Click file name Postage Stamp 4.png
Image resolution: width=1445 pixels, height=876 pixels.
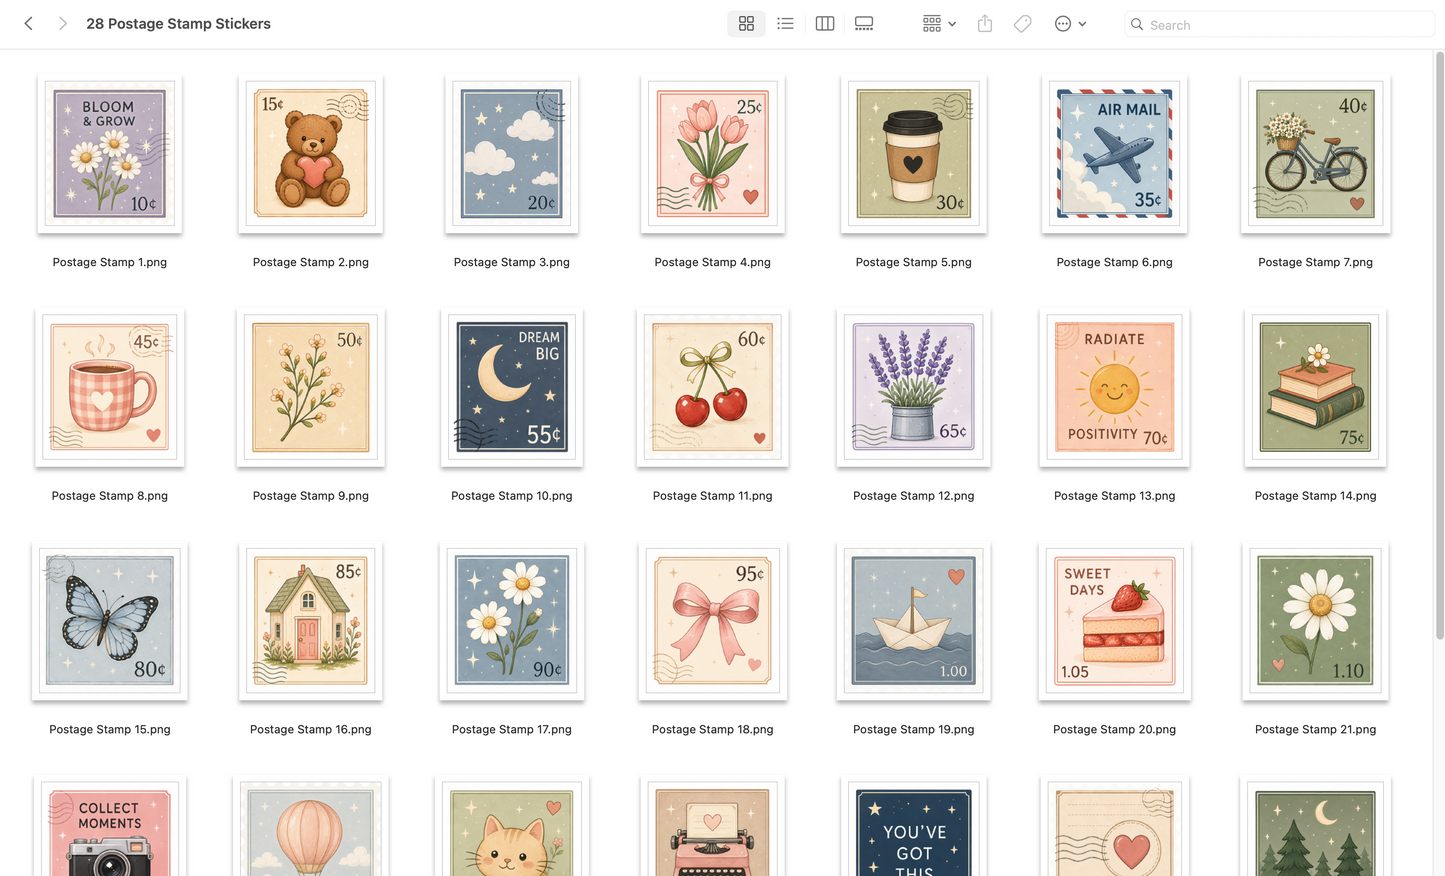713,262
